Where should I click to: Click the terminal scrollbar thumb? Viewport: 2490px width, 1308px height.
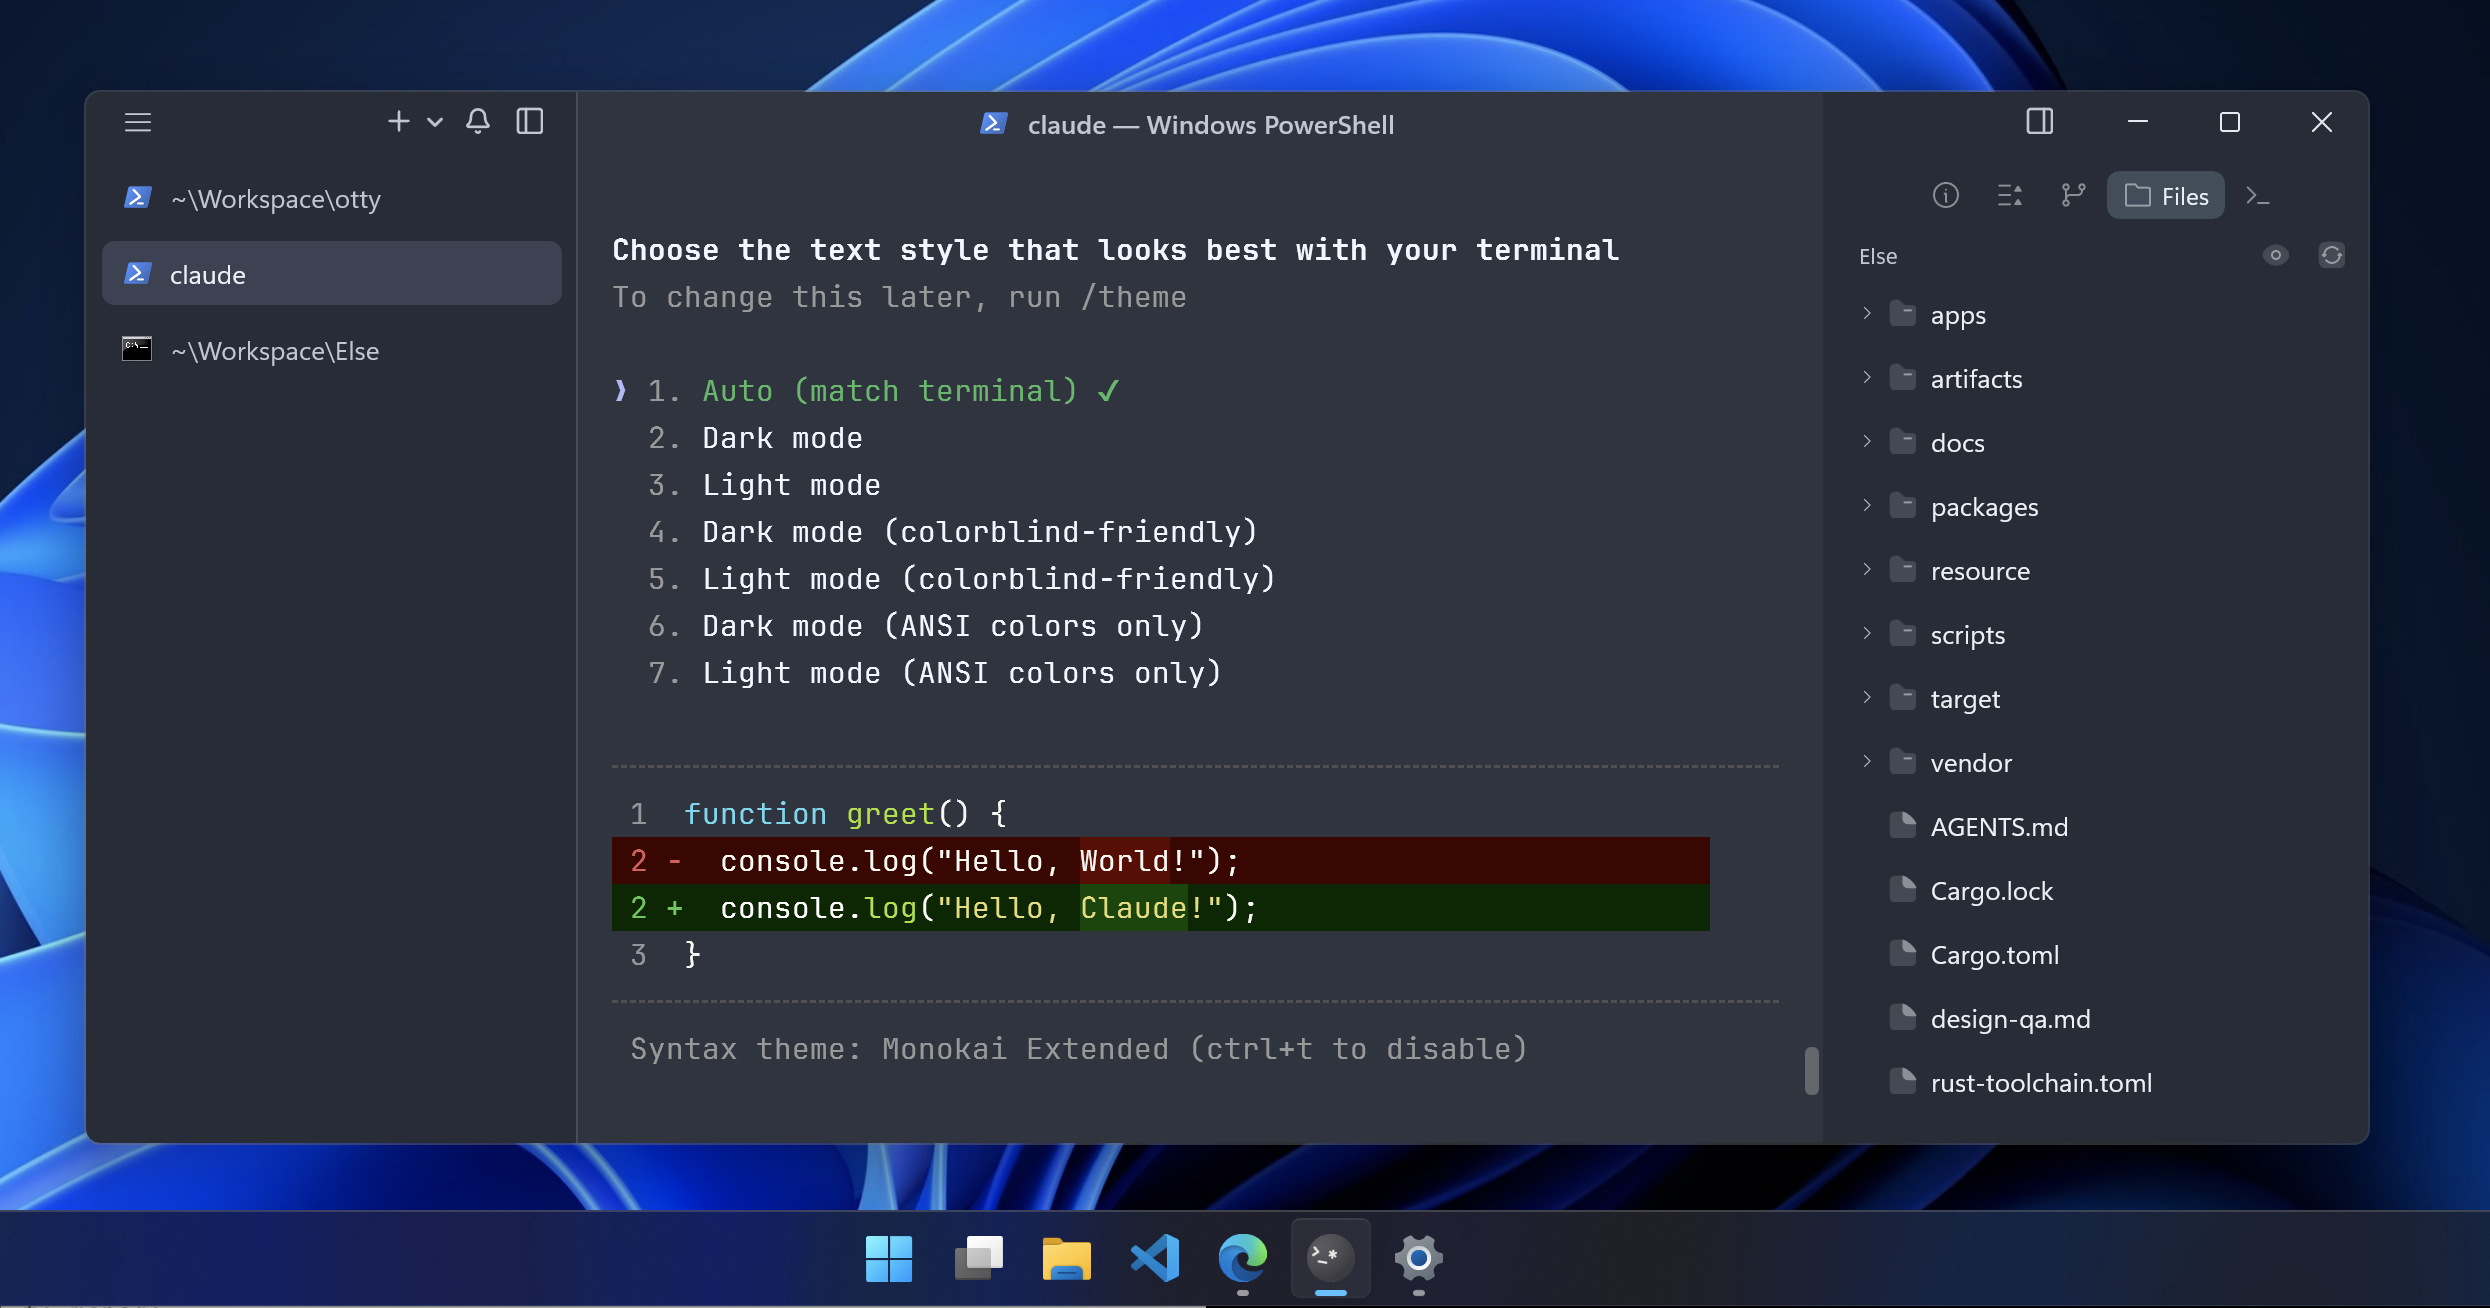tap(1811, 1071)
